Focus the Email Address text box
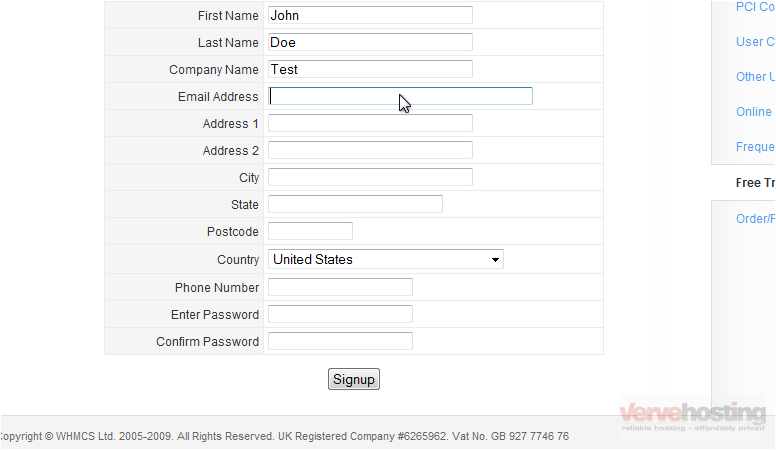Screen dimensions: 776x450 click(400, 96)
